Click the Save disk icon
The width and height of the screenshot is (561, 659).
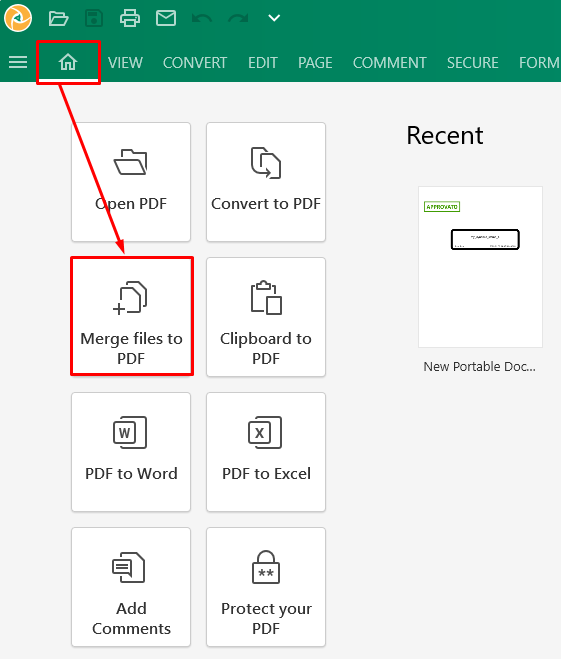pyautogui.click(x=94, y=18)
